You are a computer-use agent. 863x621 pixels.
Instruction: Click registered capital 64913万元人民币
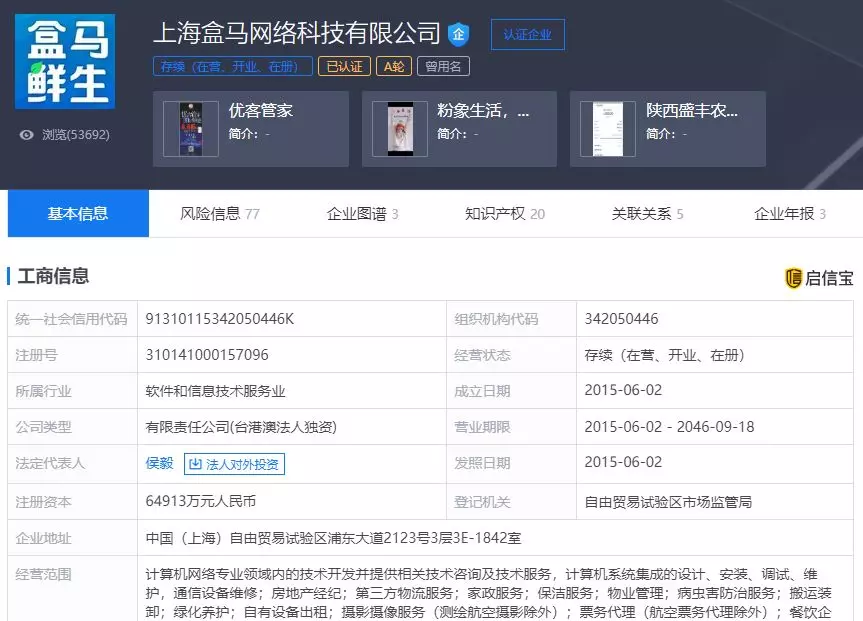(x=201, y=501)
